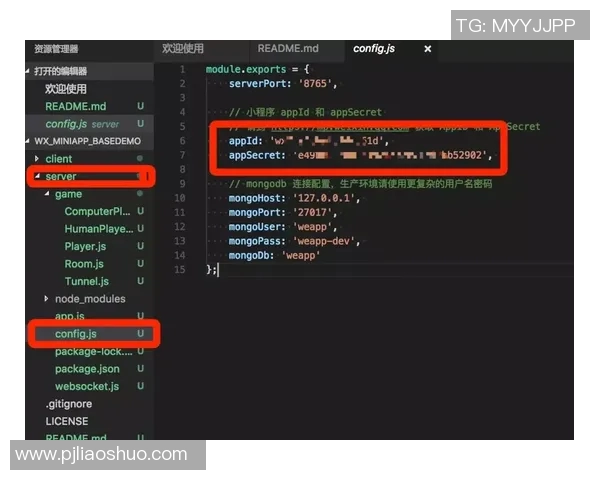Expand the node_modules folder

tap(89, 299)
